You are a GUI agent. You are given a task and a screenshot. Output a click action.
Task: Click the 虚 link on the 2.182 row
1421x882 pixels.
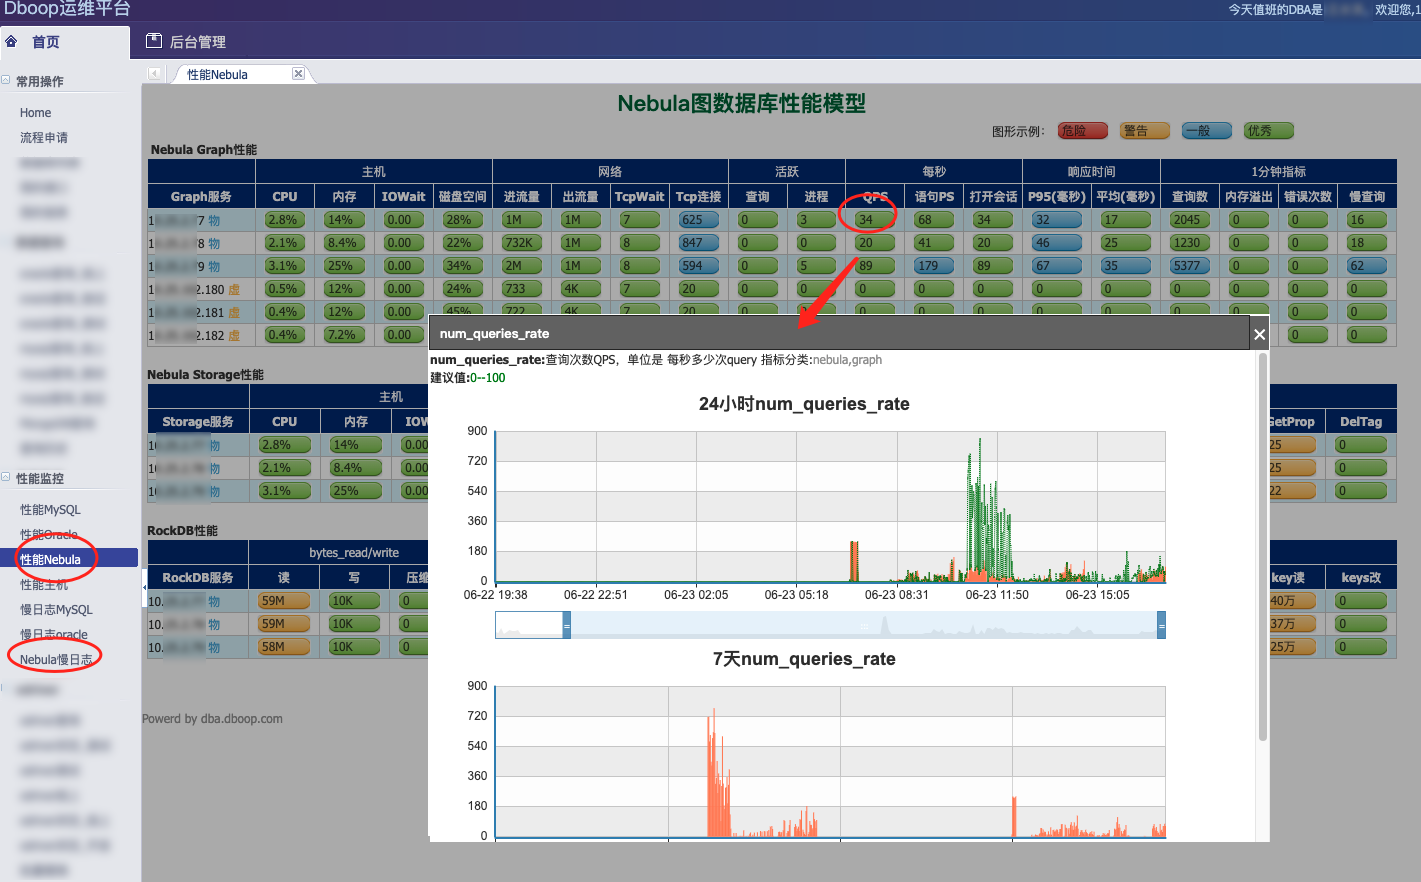click(234, 336)
